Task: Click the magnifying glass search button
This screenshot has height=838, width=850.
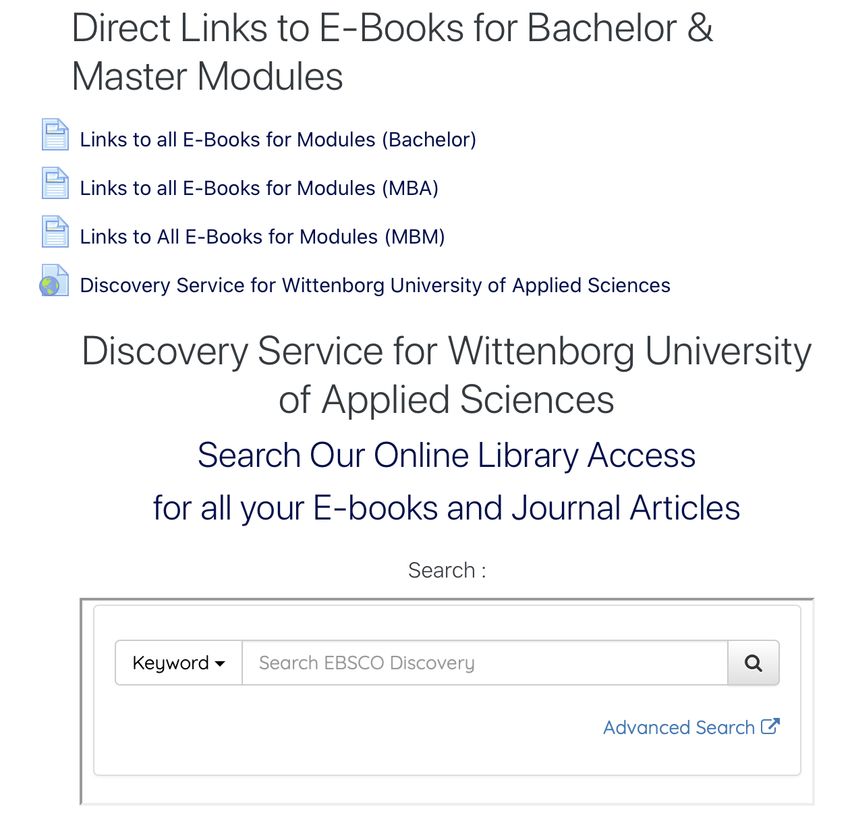Action: click(x=754, y=662)
